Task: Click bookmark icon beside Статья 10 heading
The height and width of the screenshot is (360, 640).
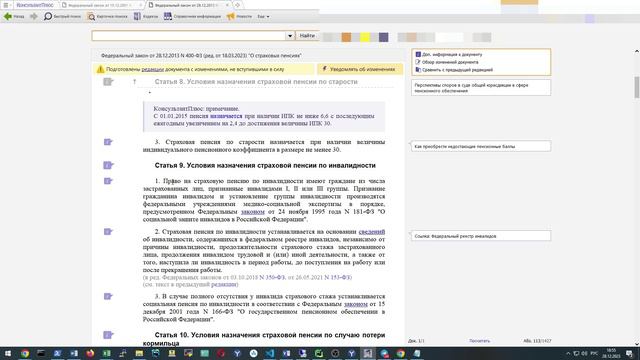Action: pyautogui.click(x=108, y=335)
